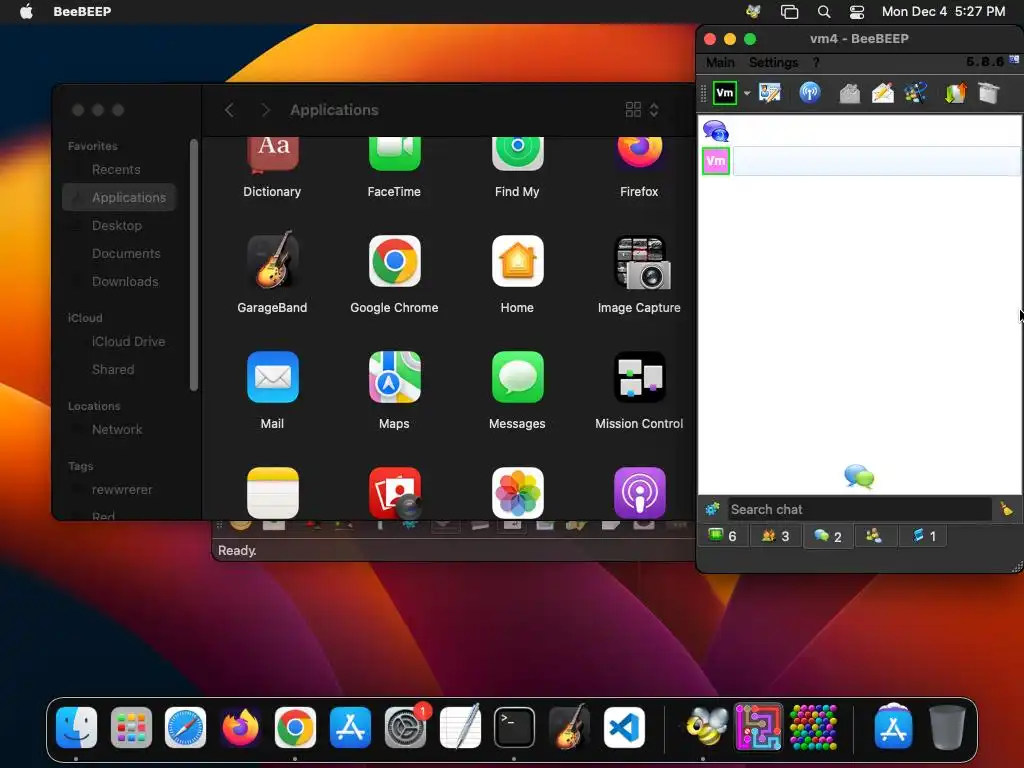
Task: Open the file transfer arrows icon
Action: pyautogui.click(x=955, y=93)
